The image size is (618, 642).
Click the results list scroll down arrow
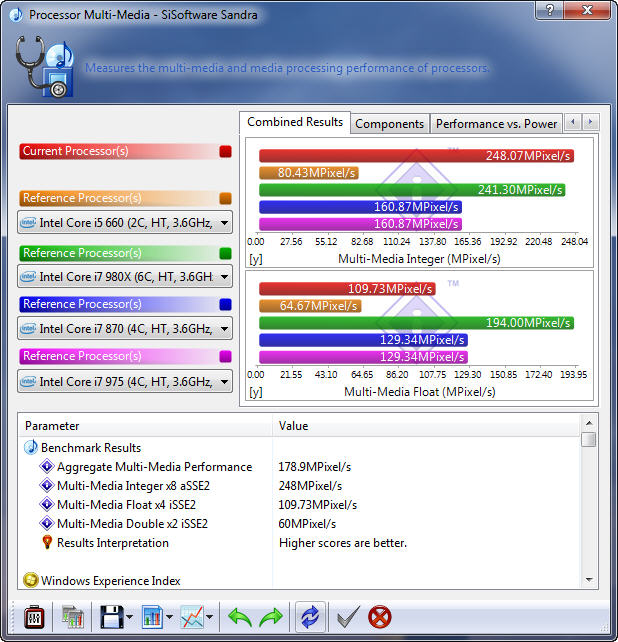[589, 580]
